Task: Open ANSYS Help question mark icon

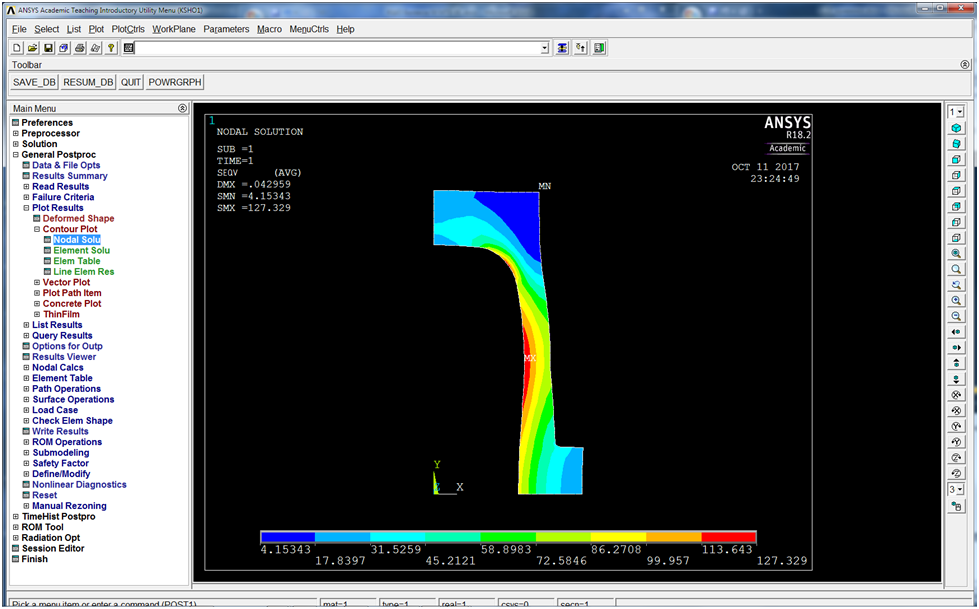Action: 111,48
